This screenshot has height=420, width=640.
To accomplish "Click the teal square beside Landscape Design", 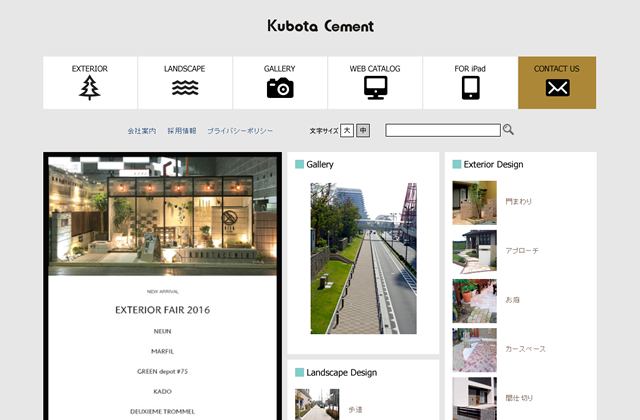I will tap(299, 372).
